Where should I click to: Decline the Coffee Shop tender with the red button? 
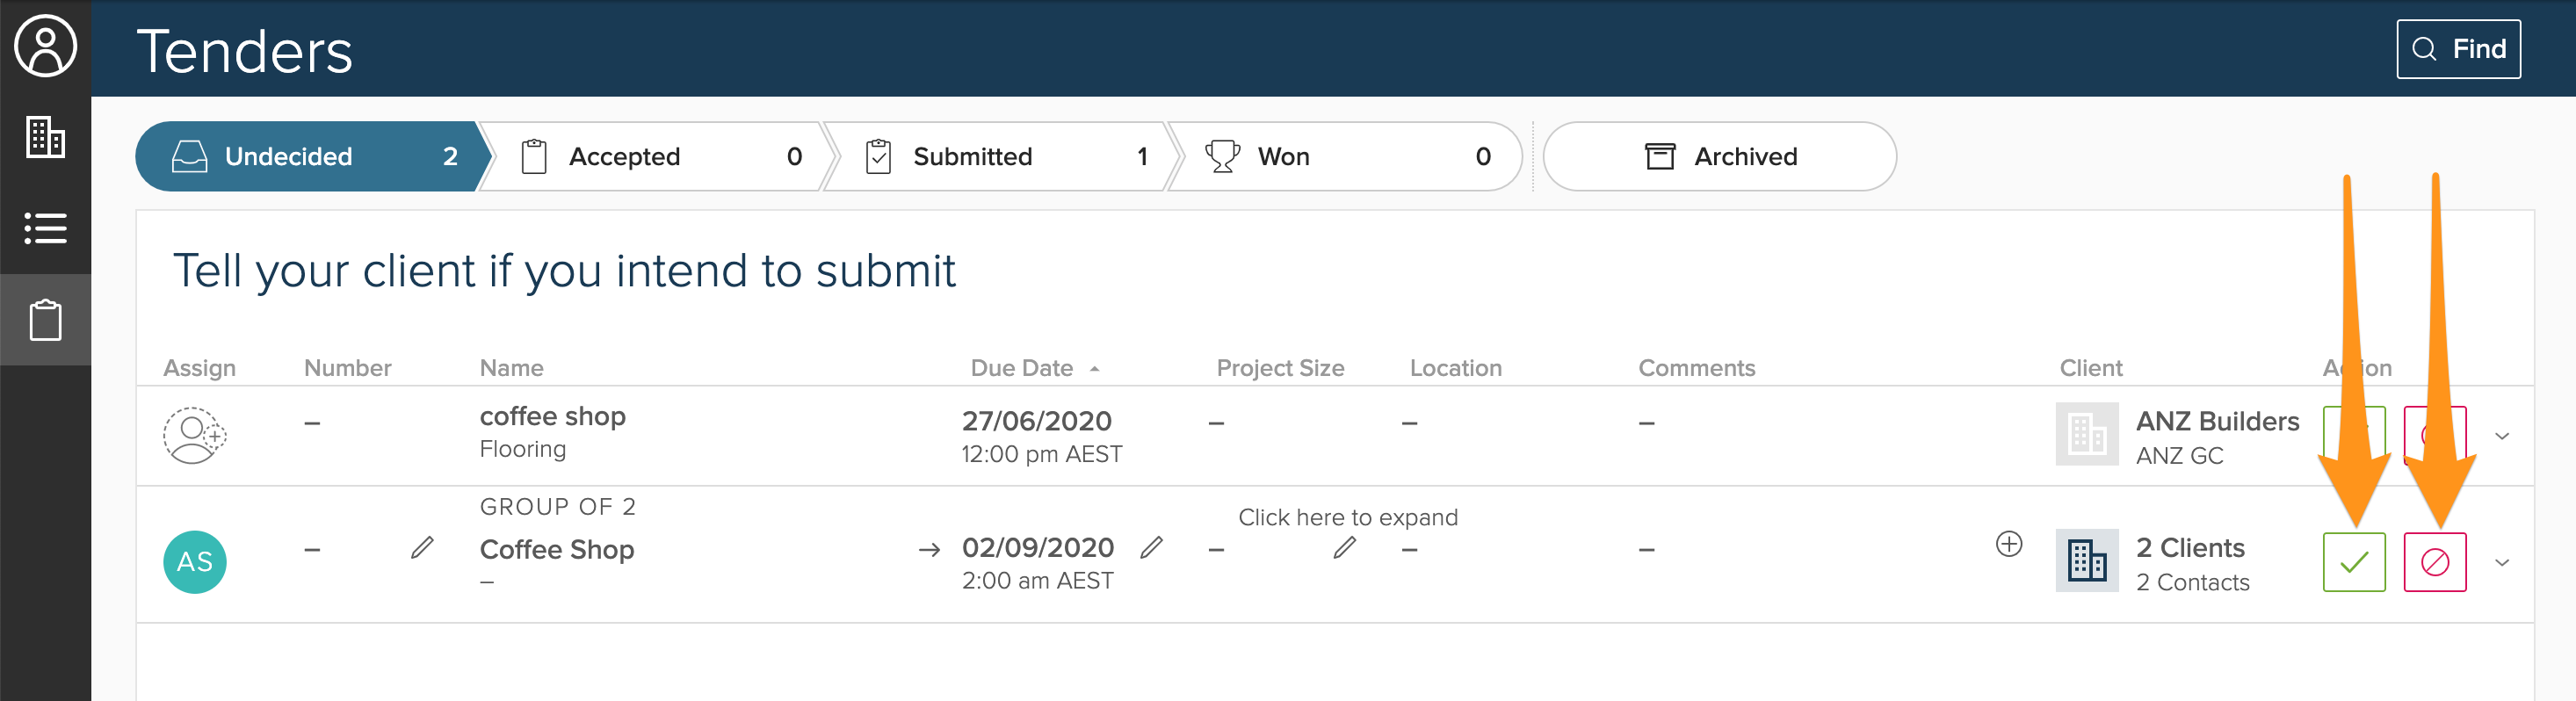pyautogui.click(x=2435, y=562)
